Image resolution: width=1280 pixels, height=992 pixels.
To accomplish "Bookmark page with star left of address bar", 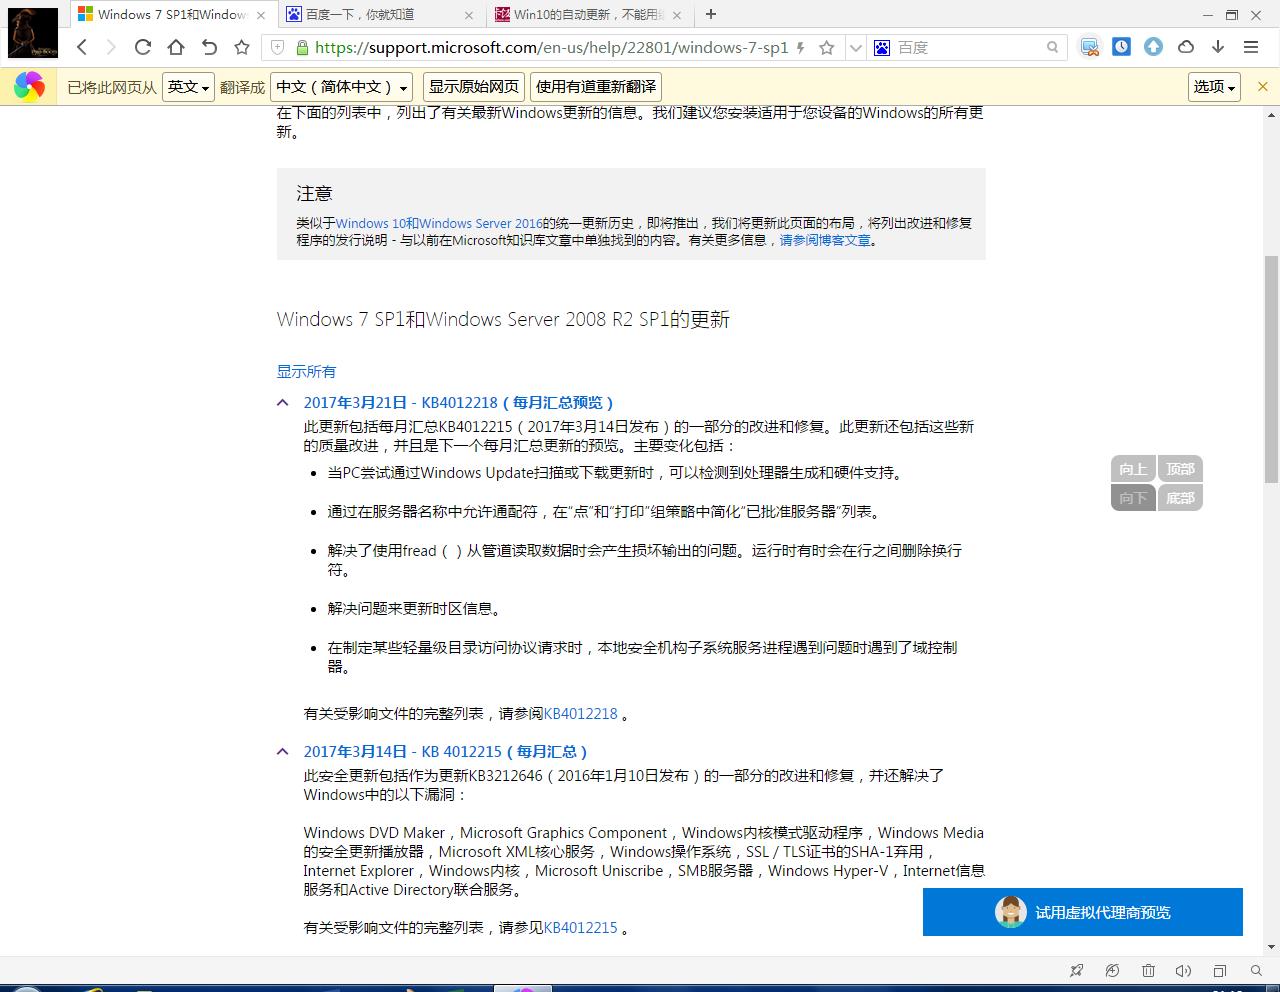I will pos(242,47).
